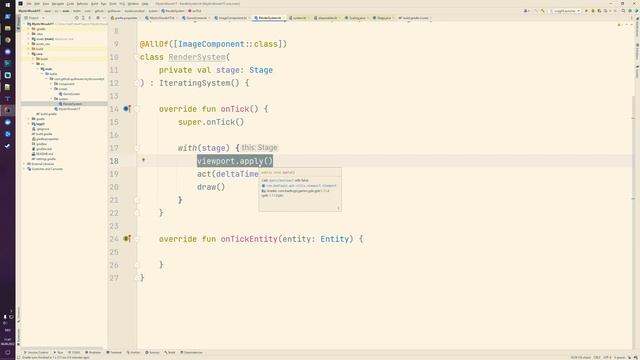Open the Navigate menu
This screenshot has width=640, height=360.
click(x=58, y=4)
